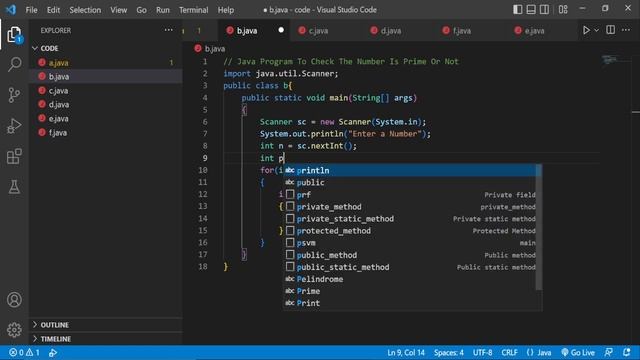This screenshot has width=640, height=360.
Task: Click the unsaved dot on b.java tab
Action: [281, 30]
